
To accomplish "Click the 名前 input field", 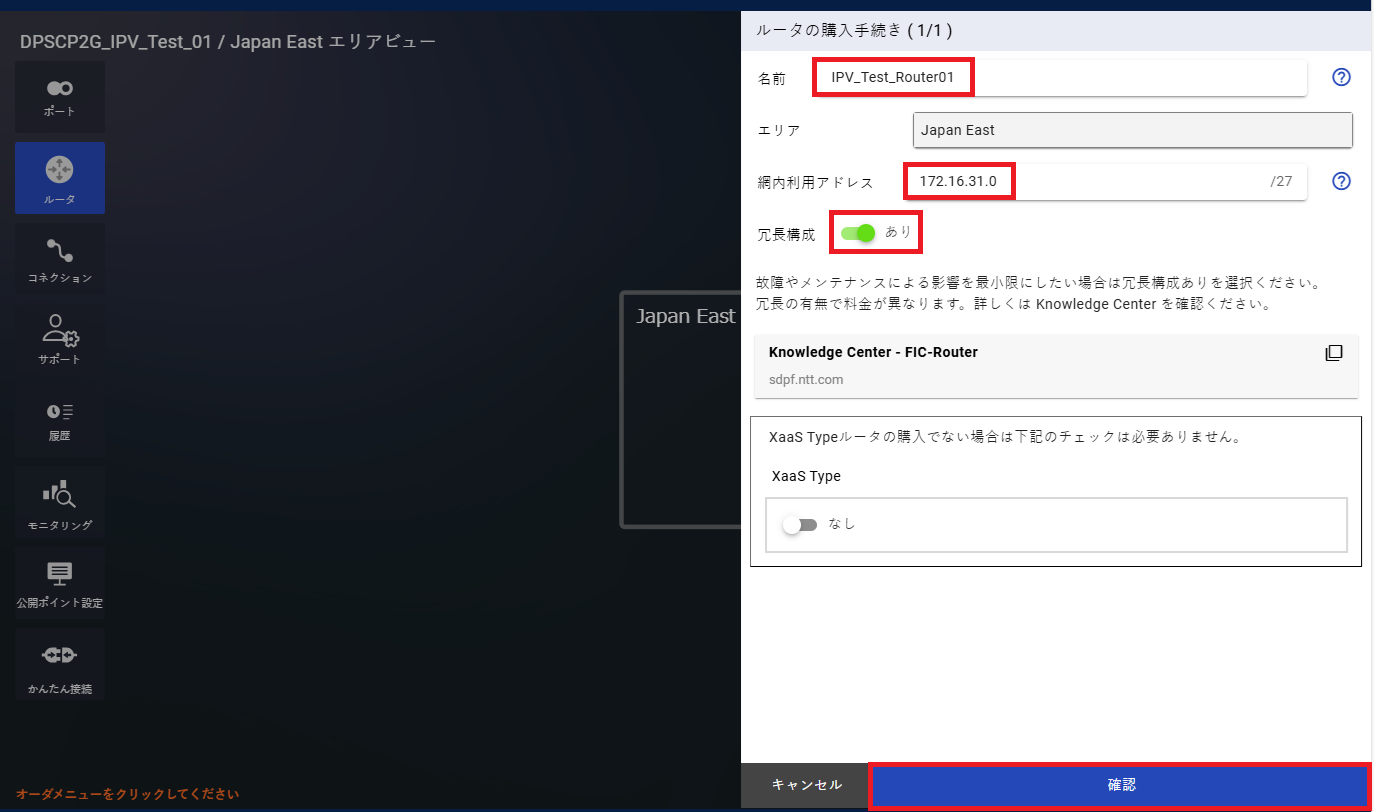I will click(1061, 78).
